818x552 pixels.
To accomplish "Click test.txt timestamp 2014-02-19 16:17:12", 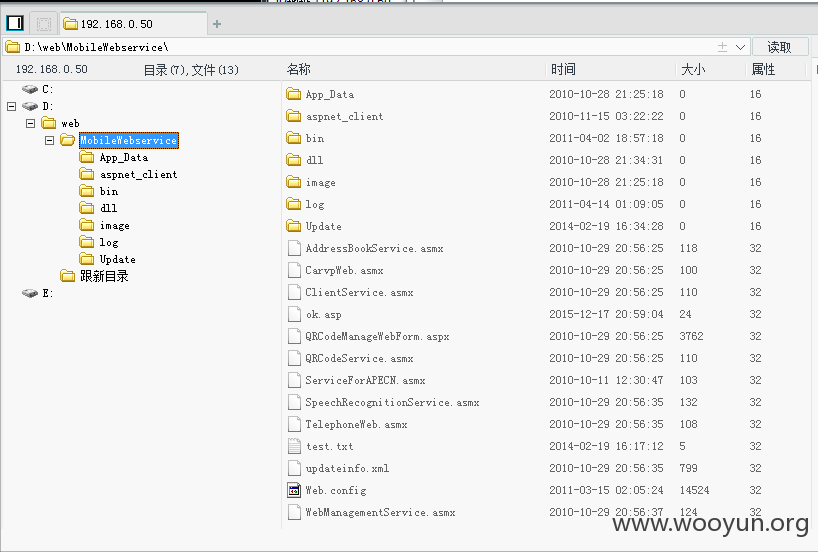I will 606,446.
